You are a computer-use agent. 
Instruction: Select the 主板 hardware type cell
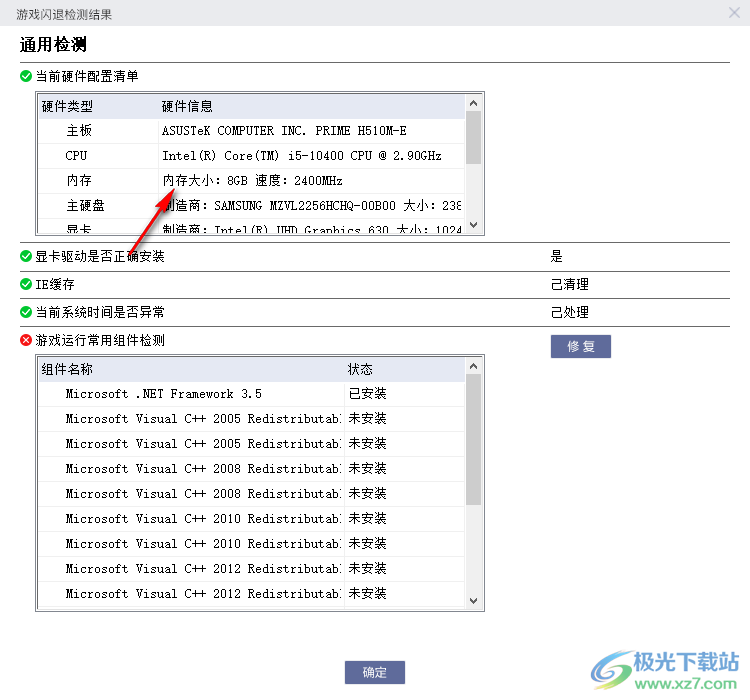(x=98, y=131)
